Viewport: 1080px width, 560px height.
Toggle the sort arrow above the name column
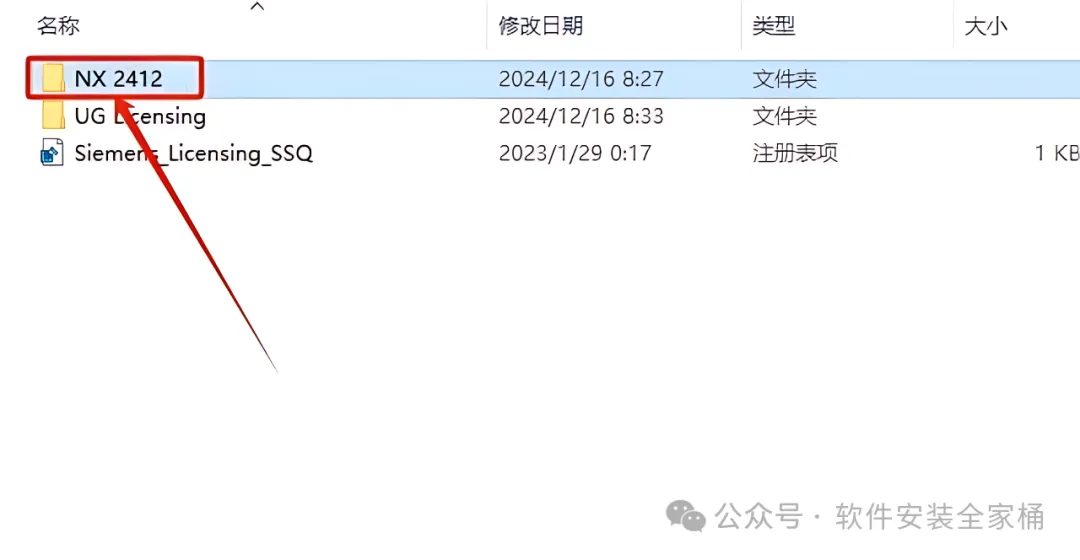pos(258,6)
